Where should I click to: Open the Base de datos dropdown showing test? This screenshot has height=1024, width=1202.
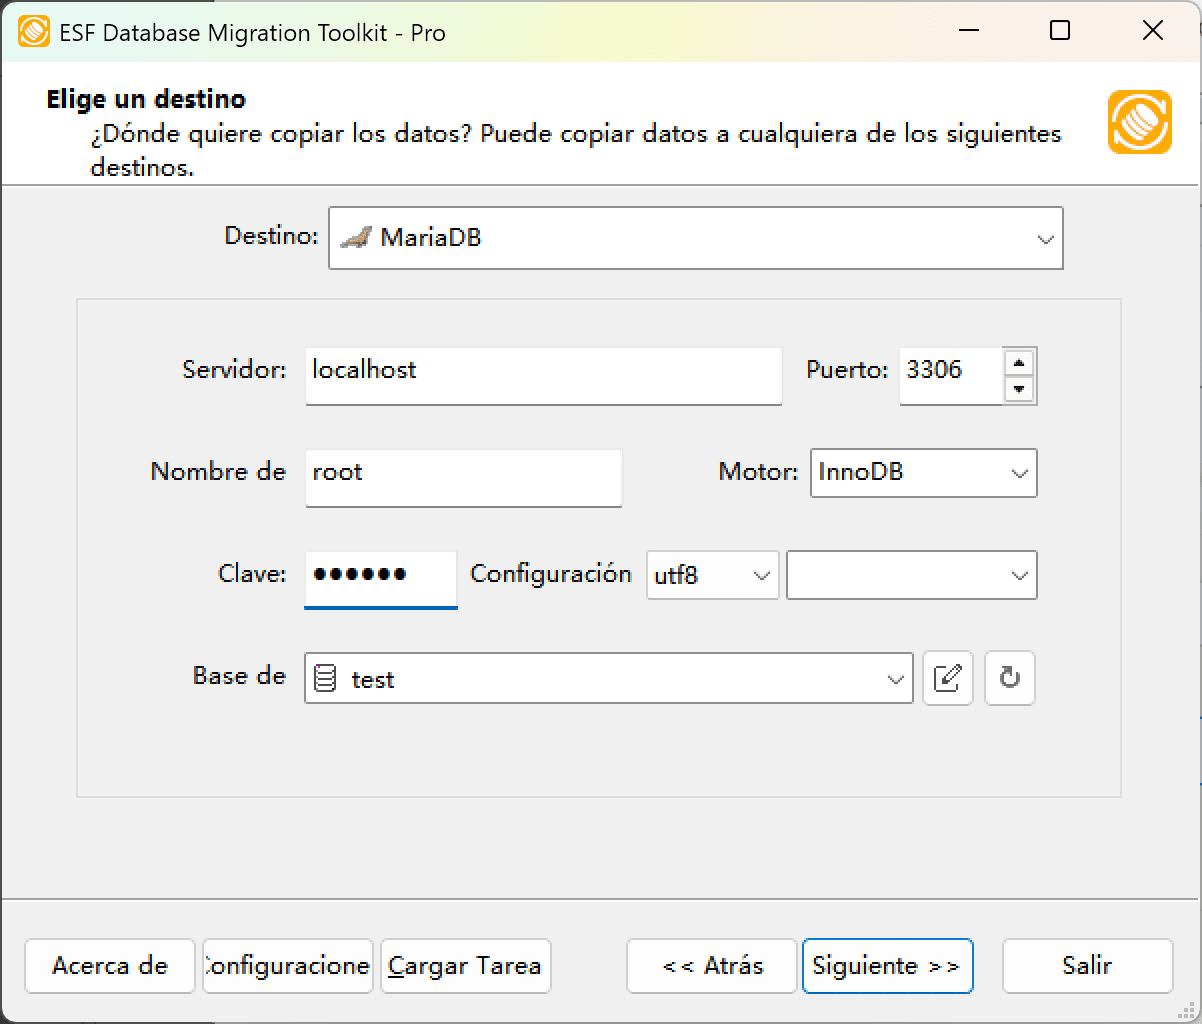click(x=895, y=678)
